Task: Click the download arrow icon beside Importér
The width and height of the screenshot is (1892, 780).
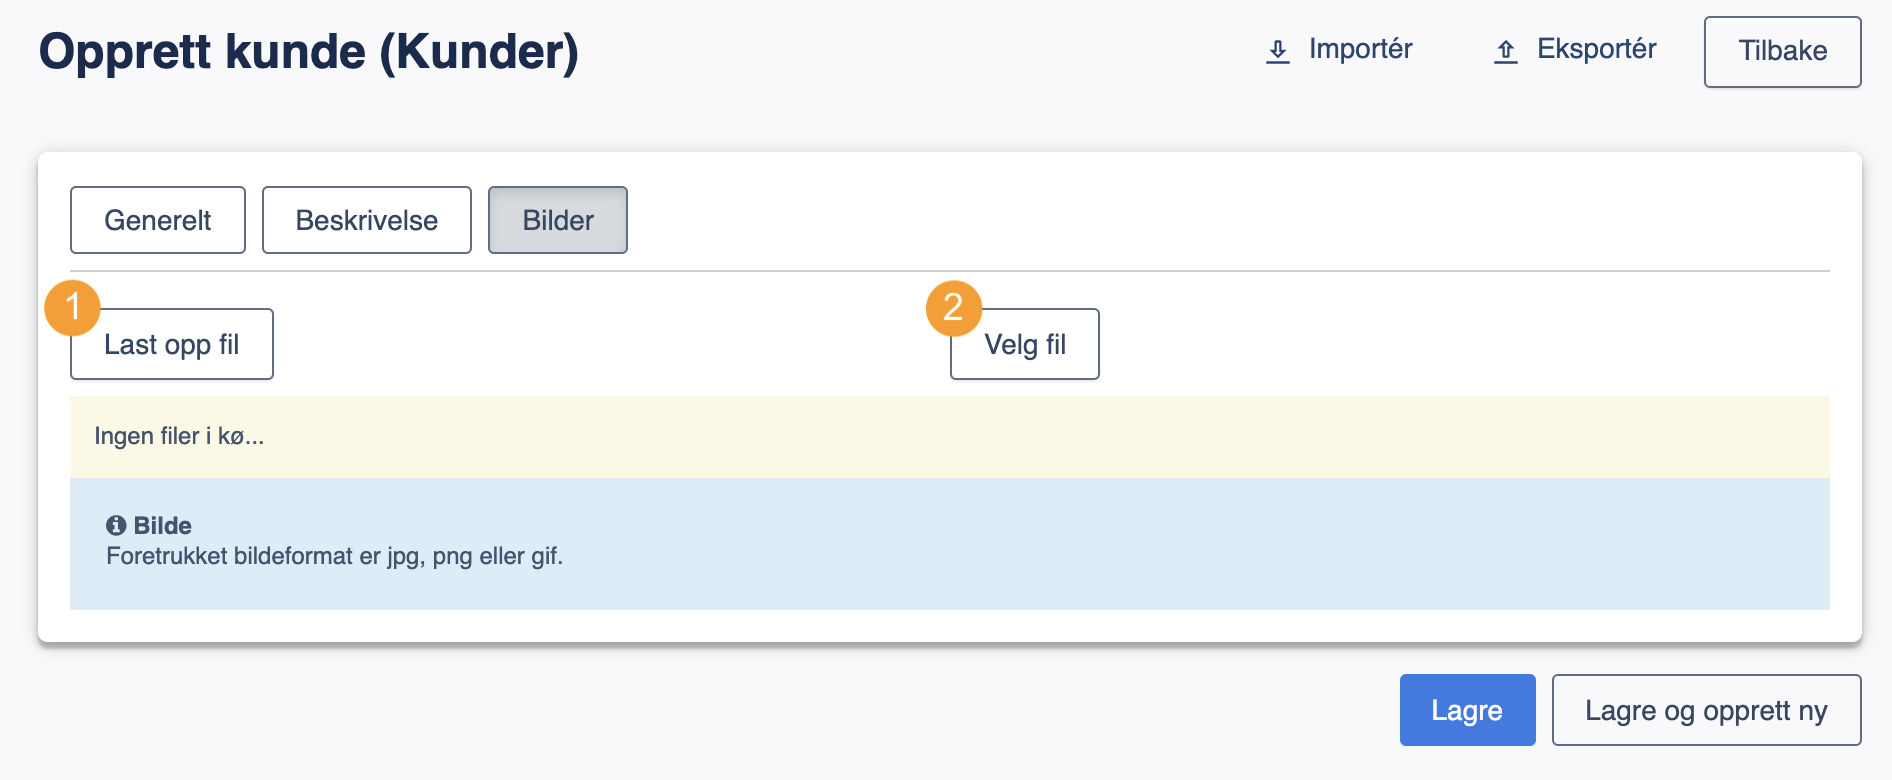Action: coord(1277,51)
